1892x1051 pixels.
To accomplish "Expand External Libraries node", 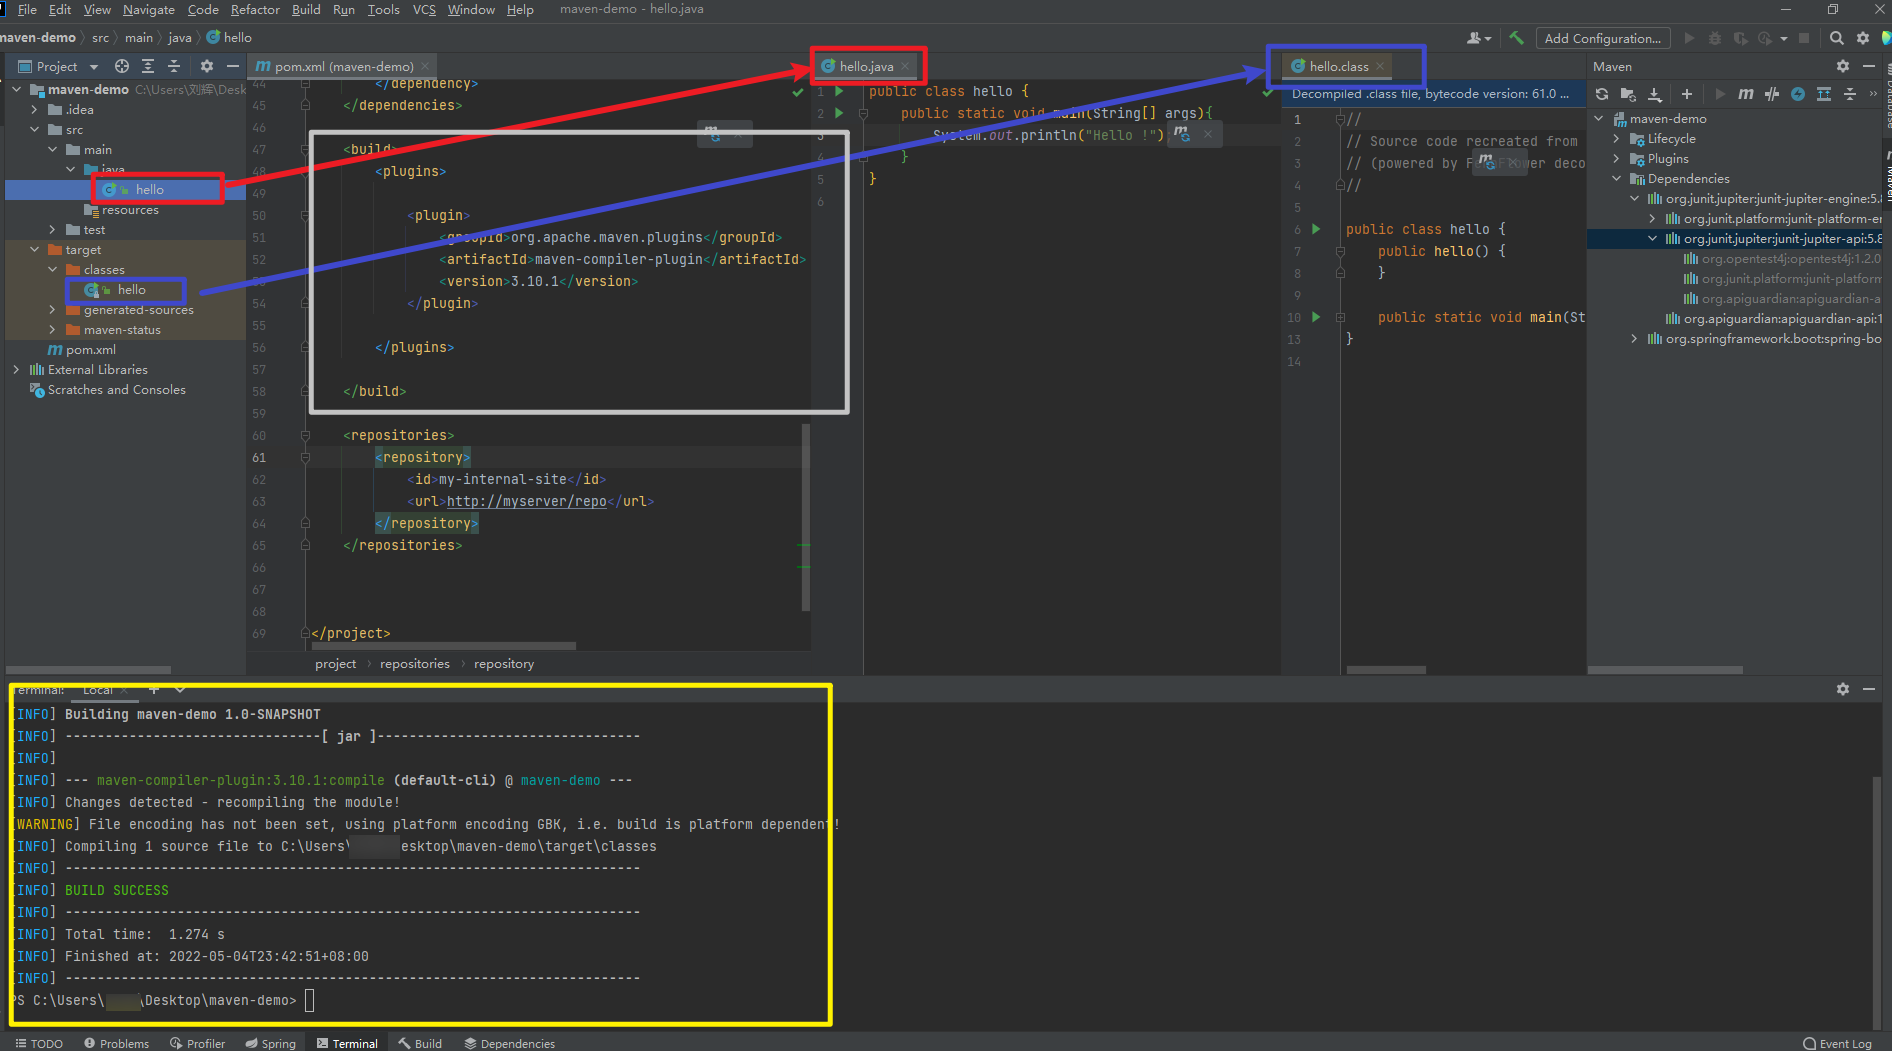I will click(17, 370).
